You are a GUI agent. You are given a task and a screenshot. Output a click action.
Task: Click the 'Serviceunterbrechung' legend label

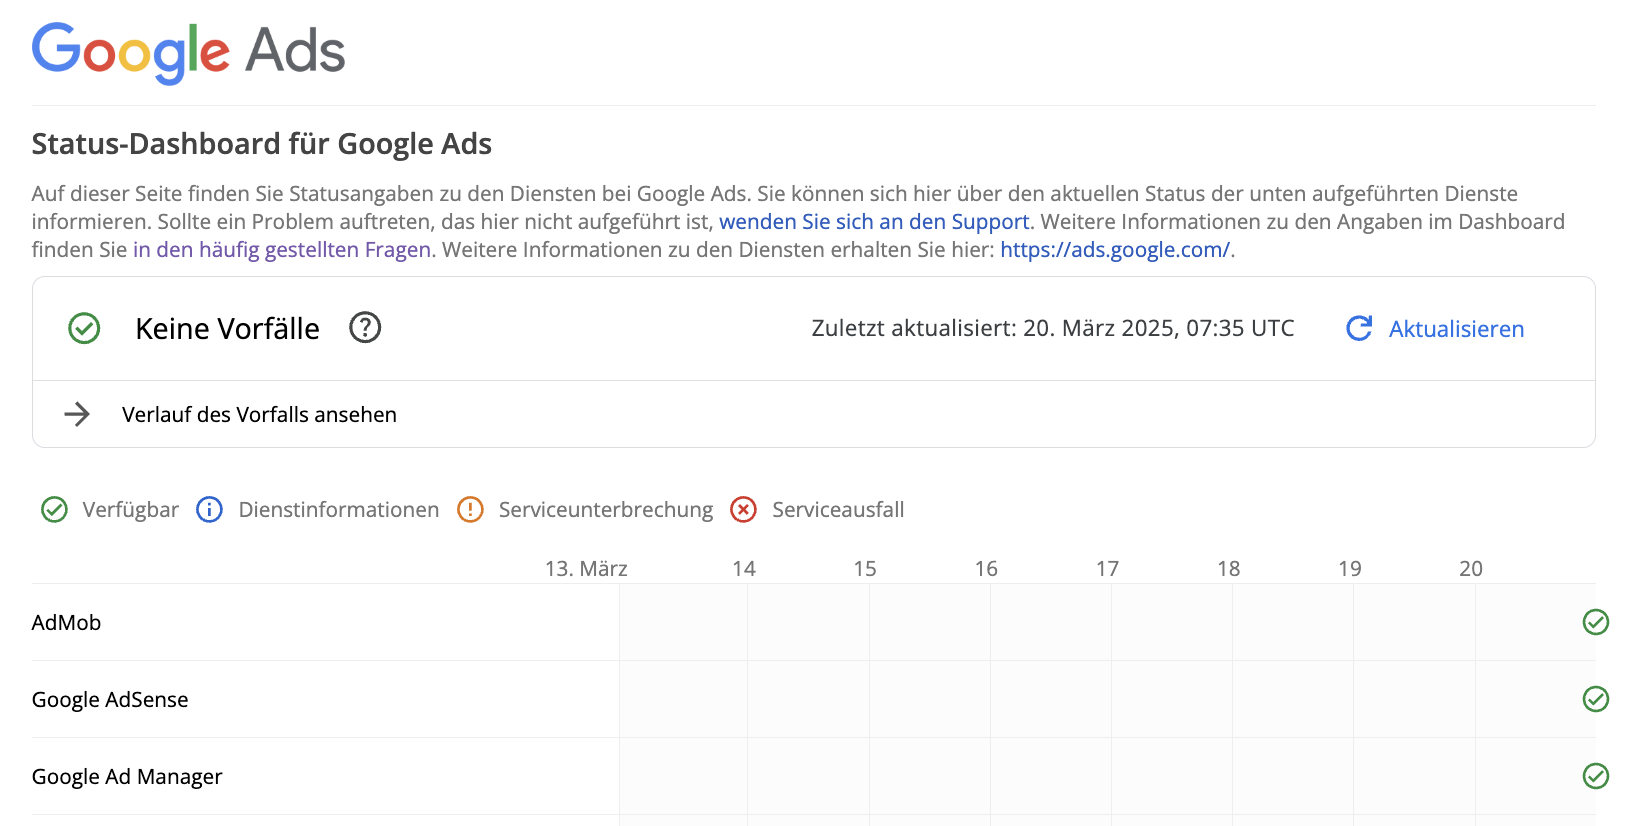(606, 510)
